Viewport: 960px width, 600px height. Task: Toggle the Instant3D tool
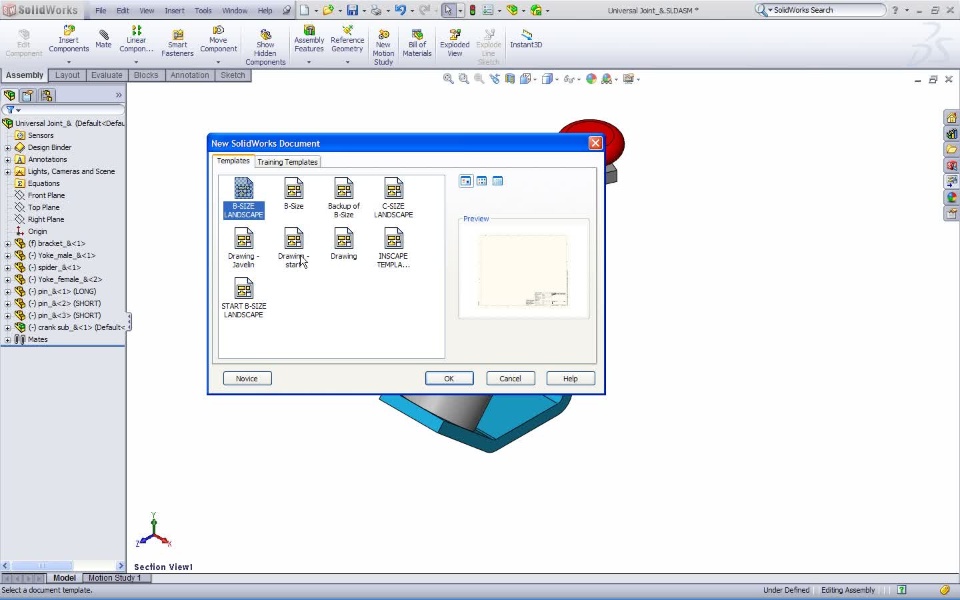[x=526, y=39]
